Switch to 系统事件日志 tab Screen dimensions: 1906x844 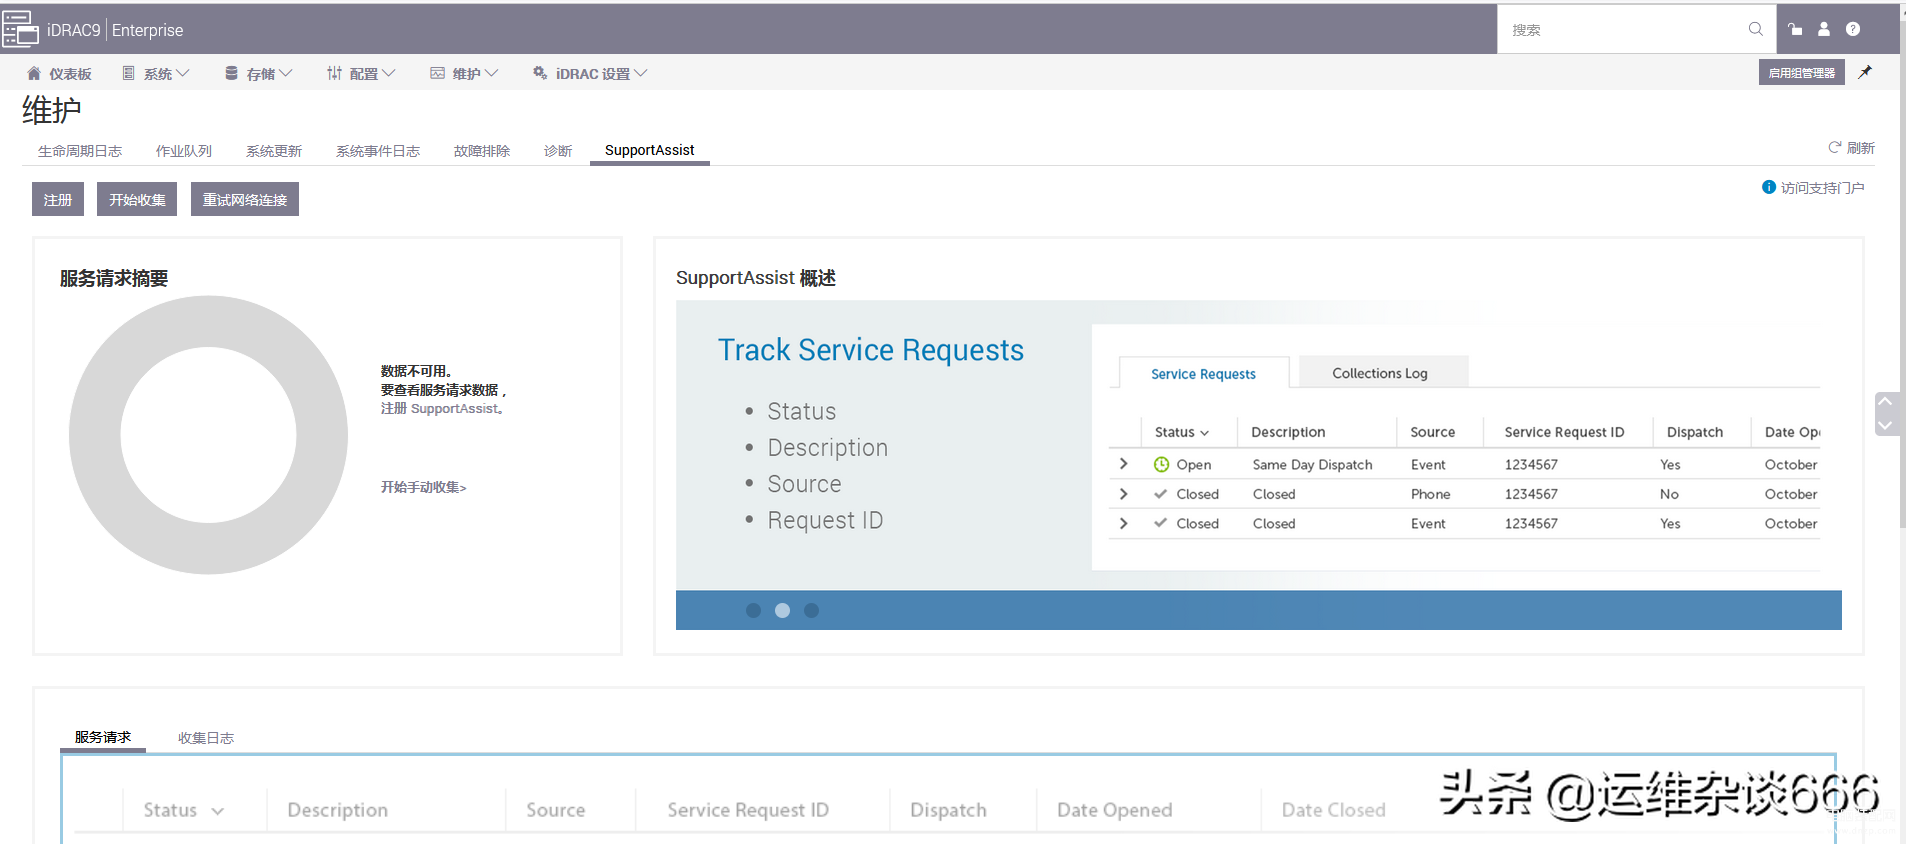[378, 151]
